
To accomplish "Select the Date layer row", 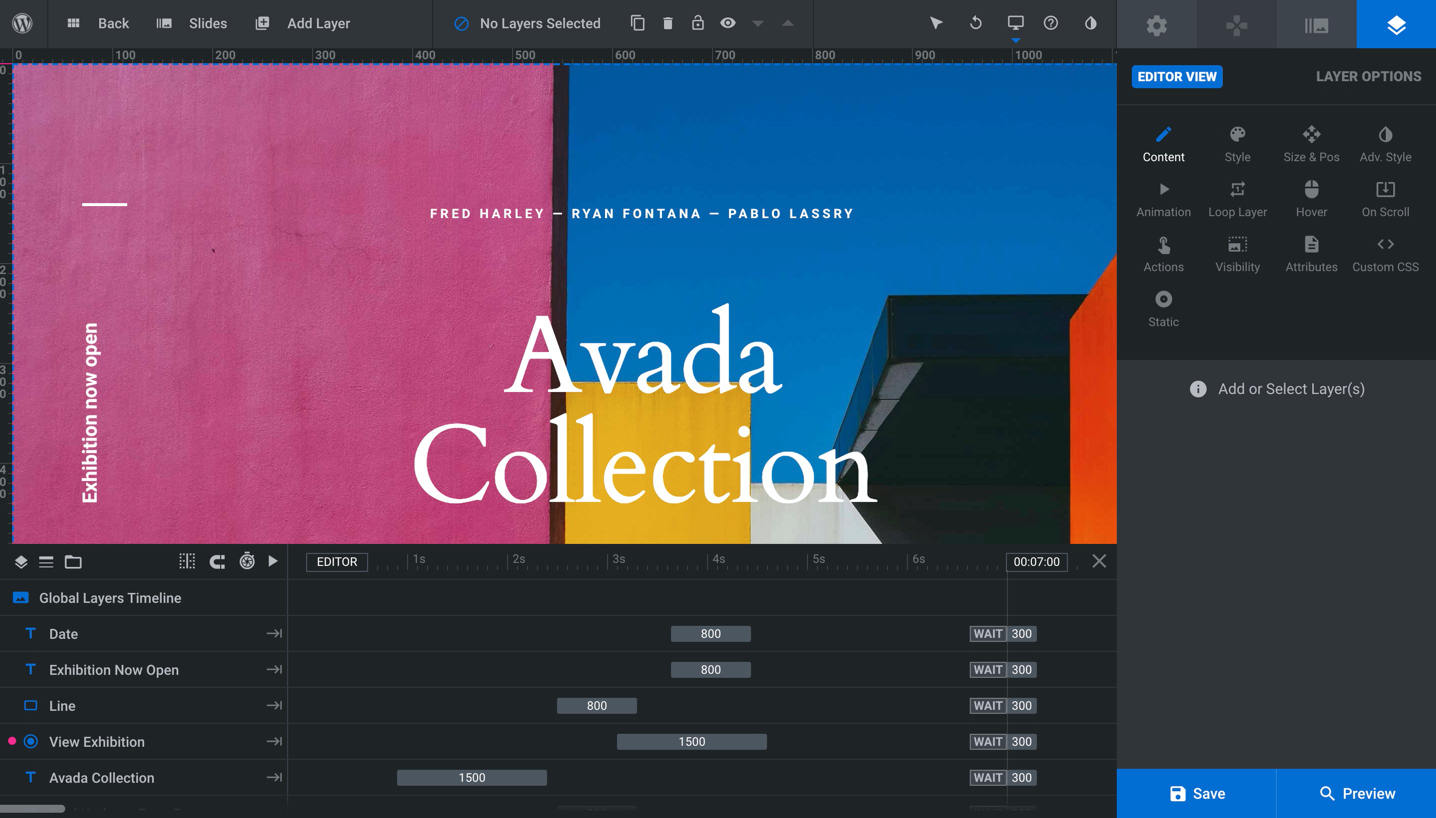I will pyautogui.click(x=144, y=634).
